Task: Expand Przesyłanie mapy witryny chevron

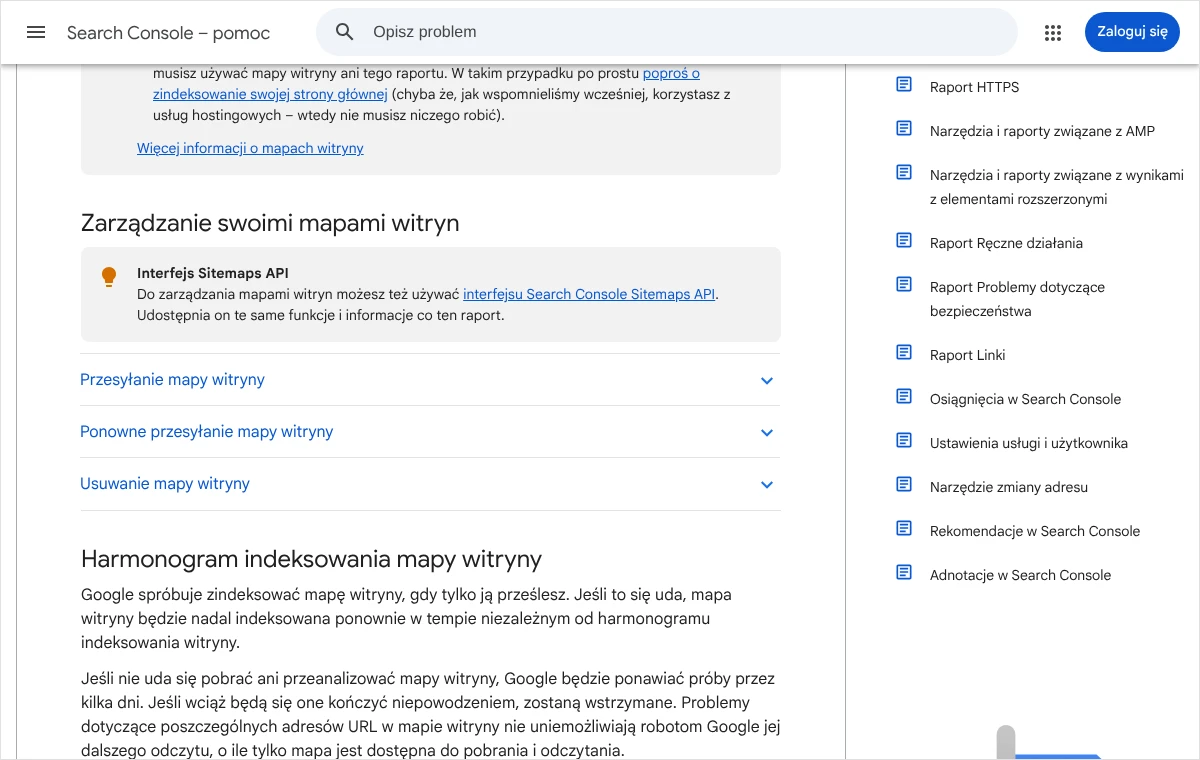Action: (767, 381)
